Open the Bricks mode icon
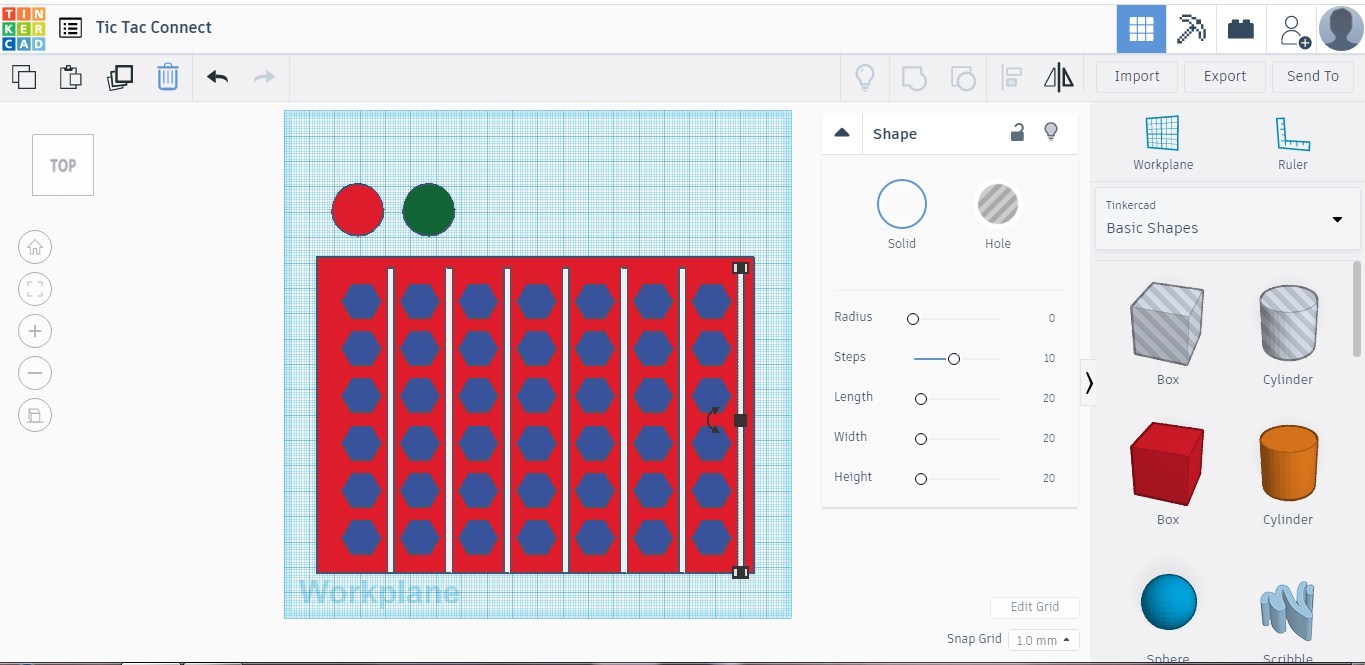Screen dimensions: 1365x665 pyautogui.click(x=1241, y=28)
